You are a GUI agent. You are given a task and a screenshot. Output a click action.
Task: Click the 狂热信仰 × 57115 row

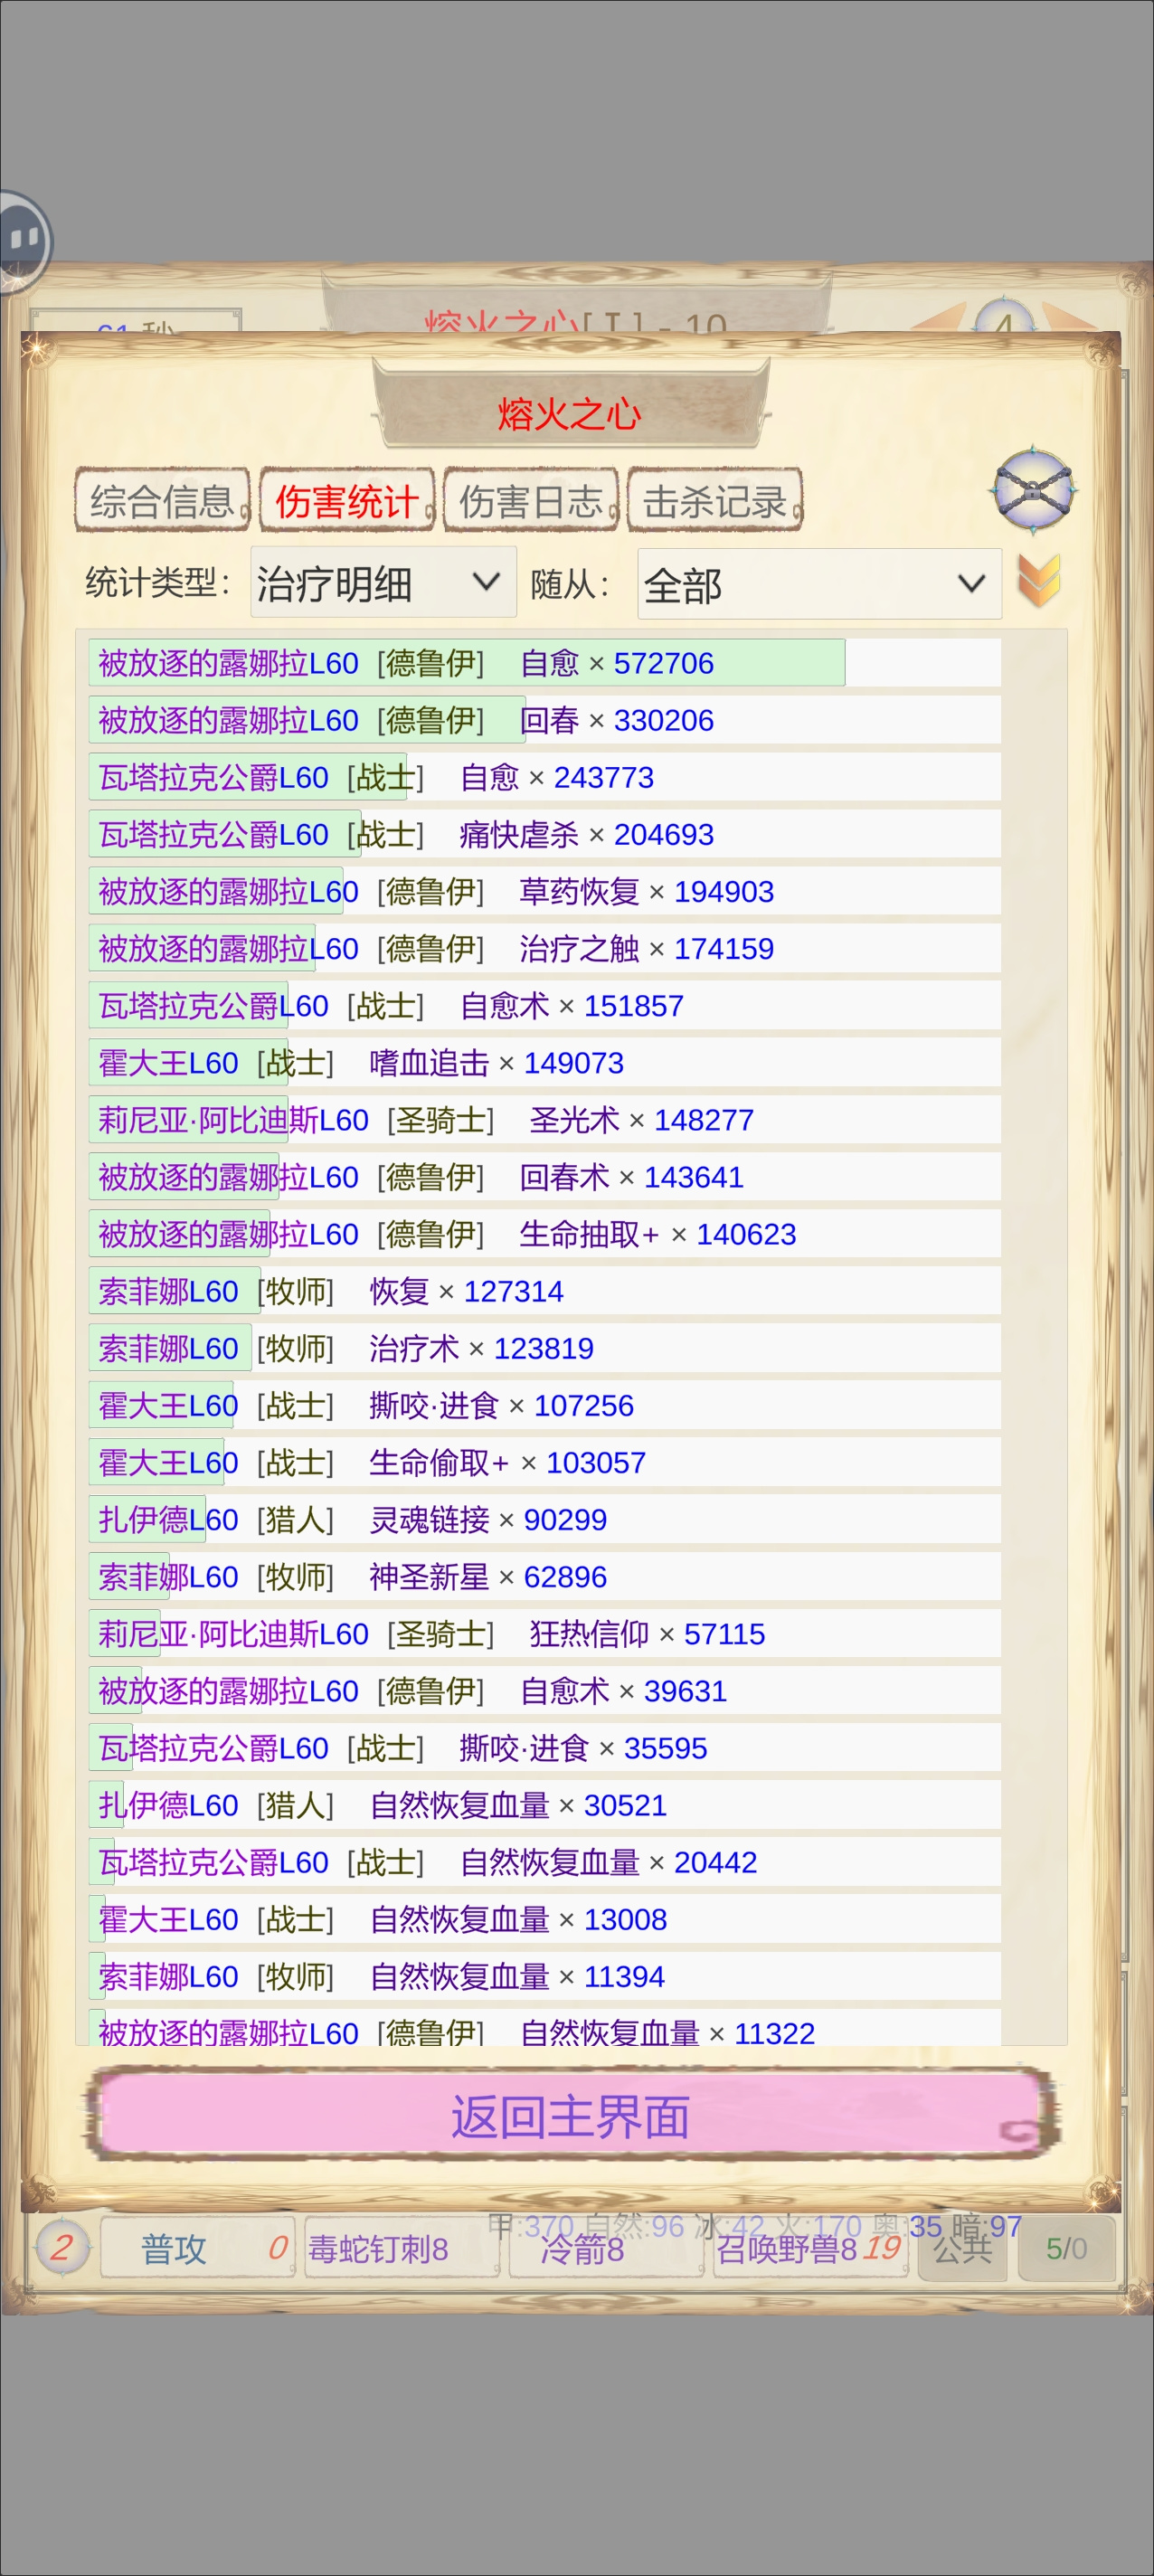coord(545,1632)
